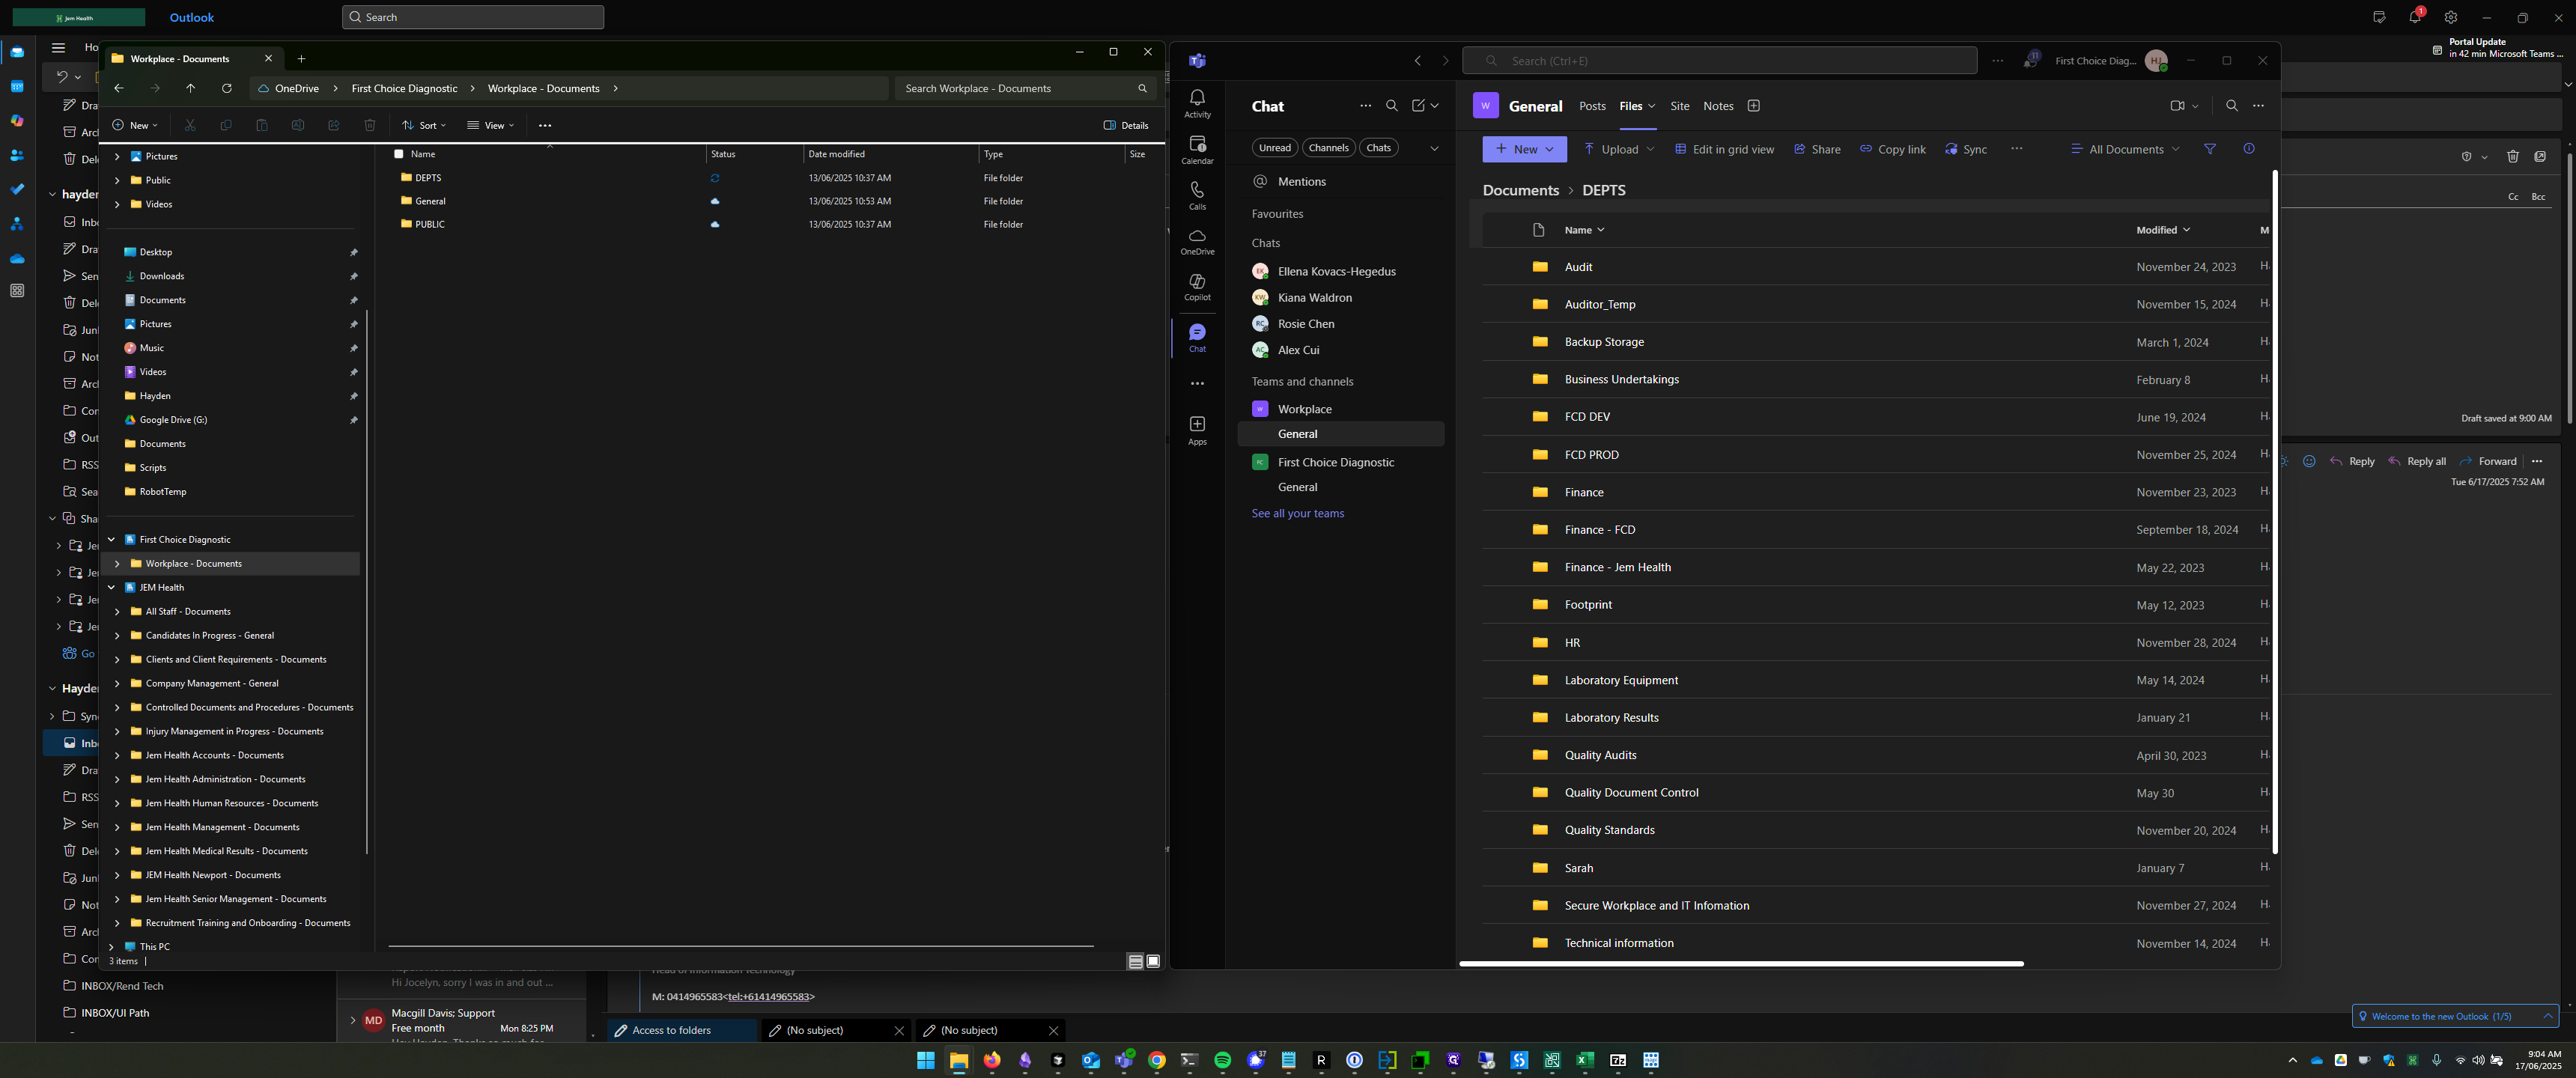Toggle Channels filter in Teams chat
This screenshot has height=1078, width=2576.
1328,148
